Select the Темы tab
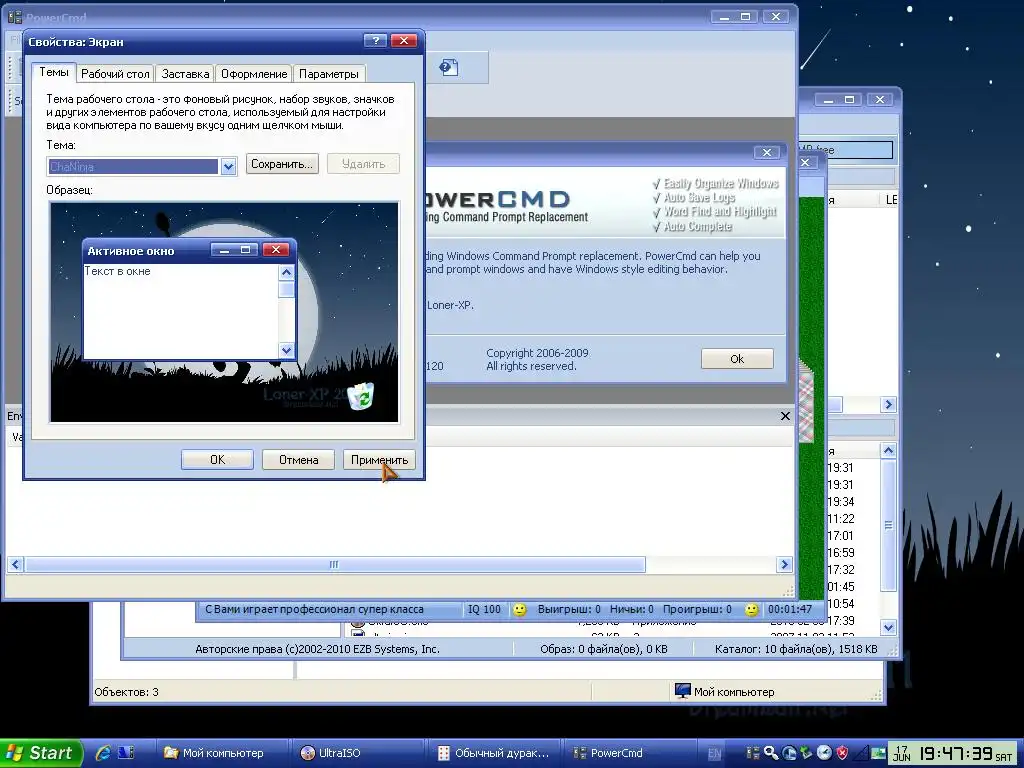Image resolution: width=1024 pixels, height=768 pixels. click(54, 72)
